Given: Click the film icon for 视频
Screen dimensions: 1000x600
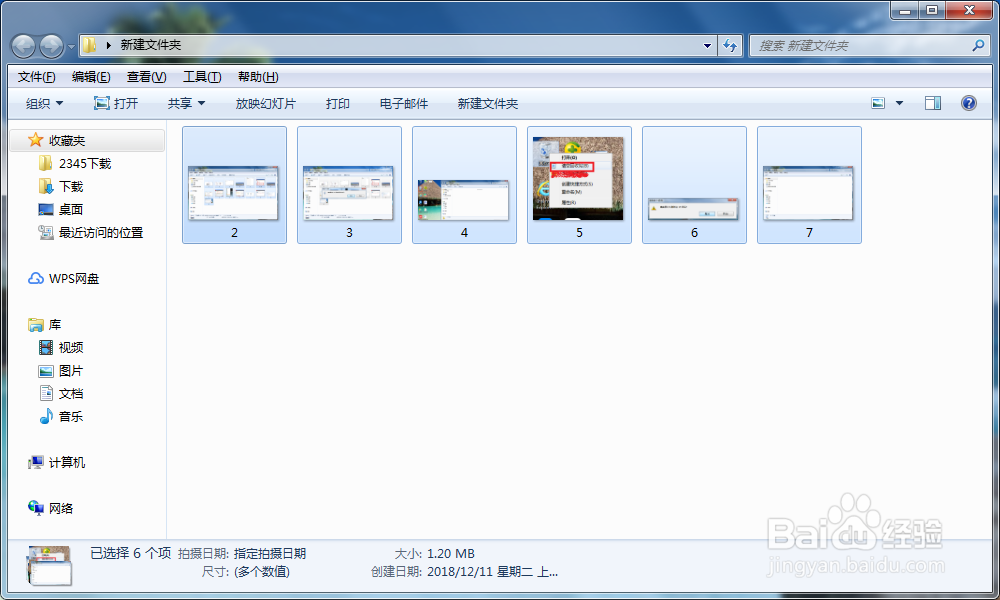Looking at the screenshot, I should [x=46, y=348].
